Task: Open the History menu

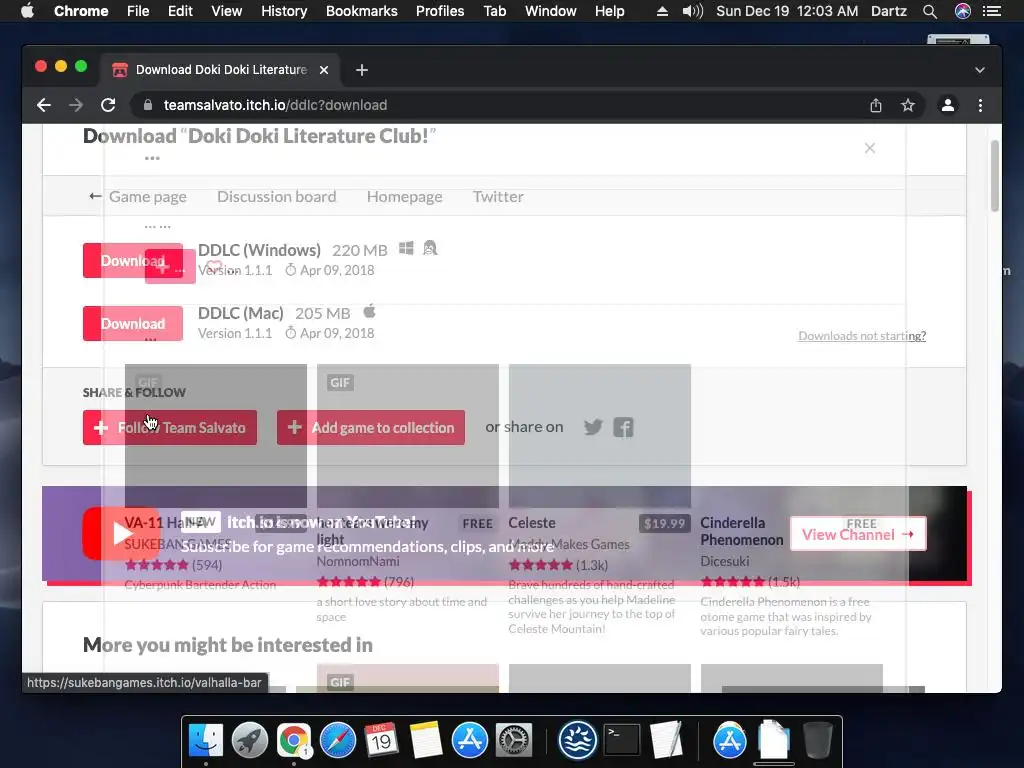Action: click(284, 11)
